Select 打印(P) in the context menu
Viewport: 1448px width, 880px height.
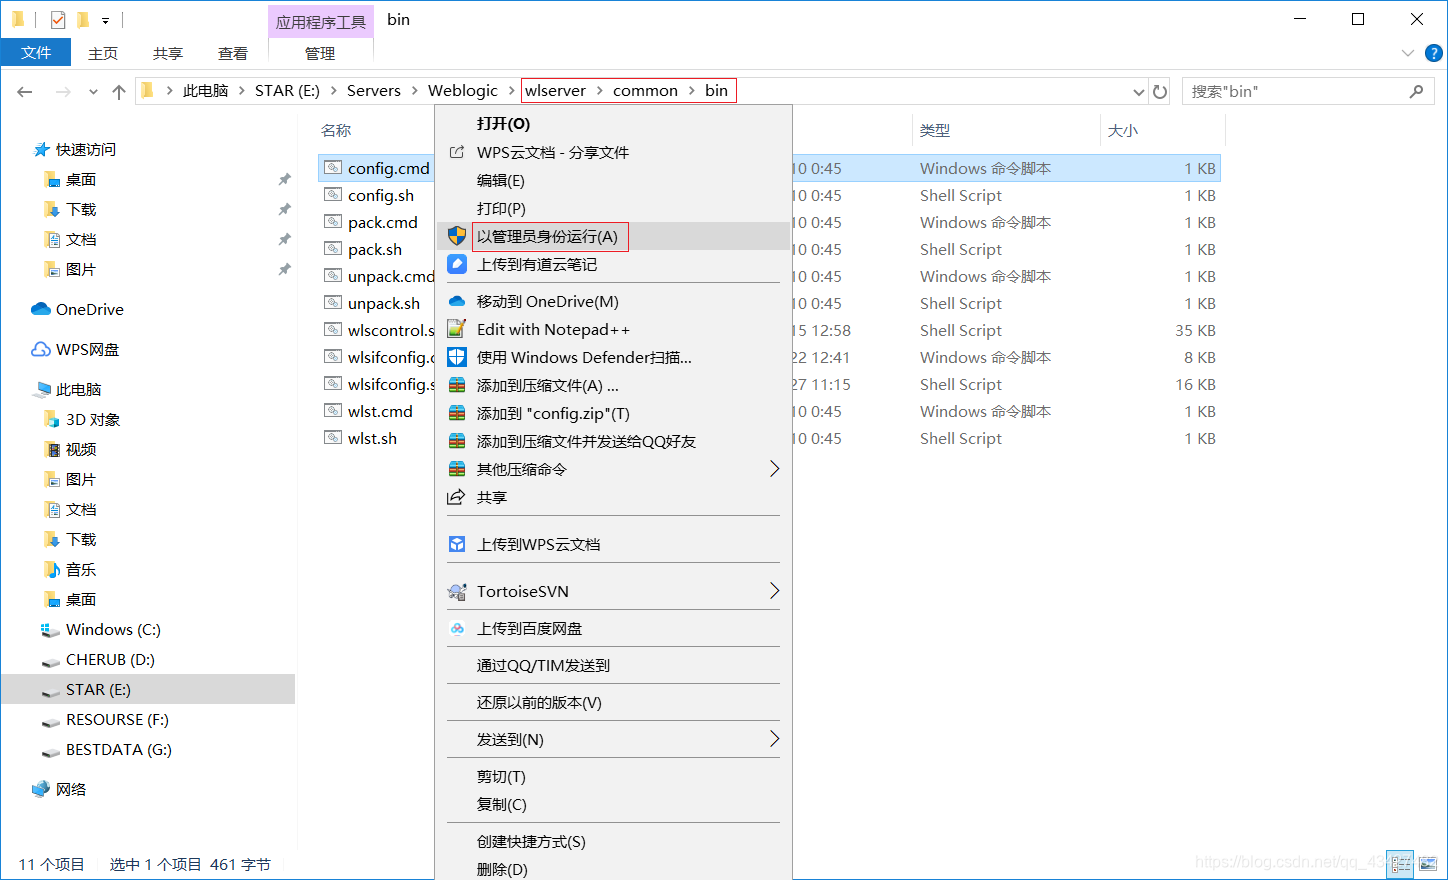click(x=613, y=208)
